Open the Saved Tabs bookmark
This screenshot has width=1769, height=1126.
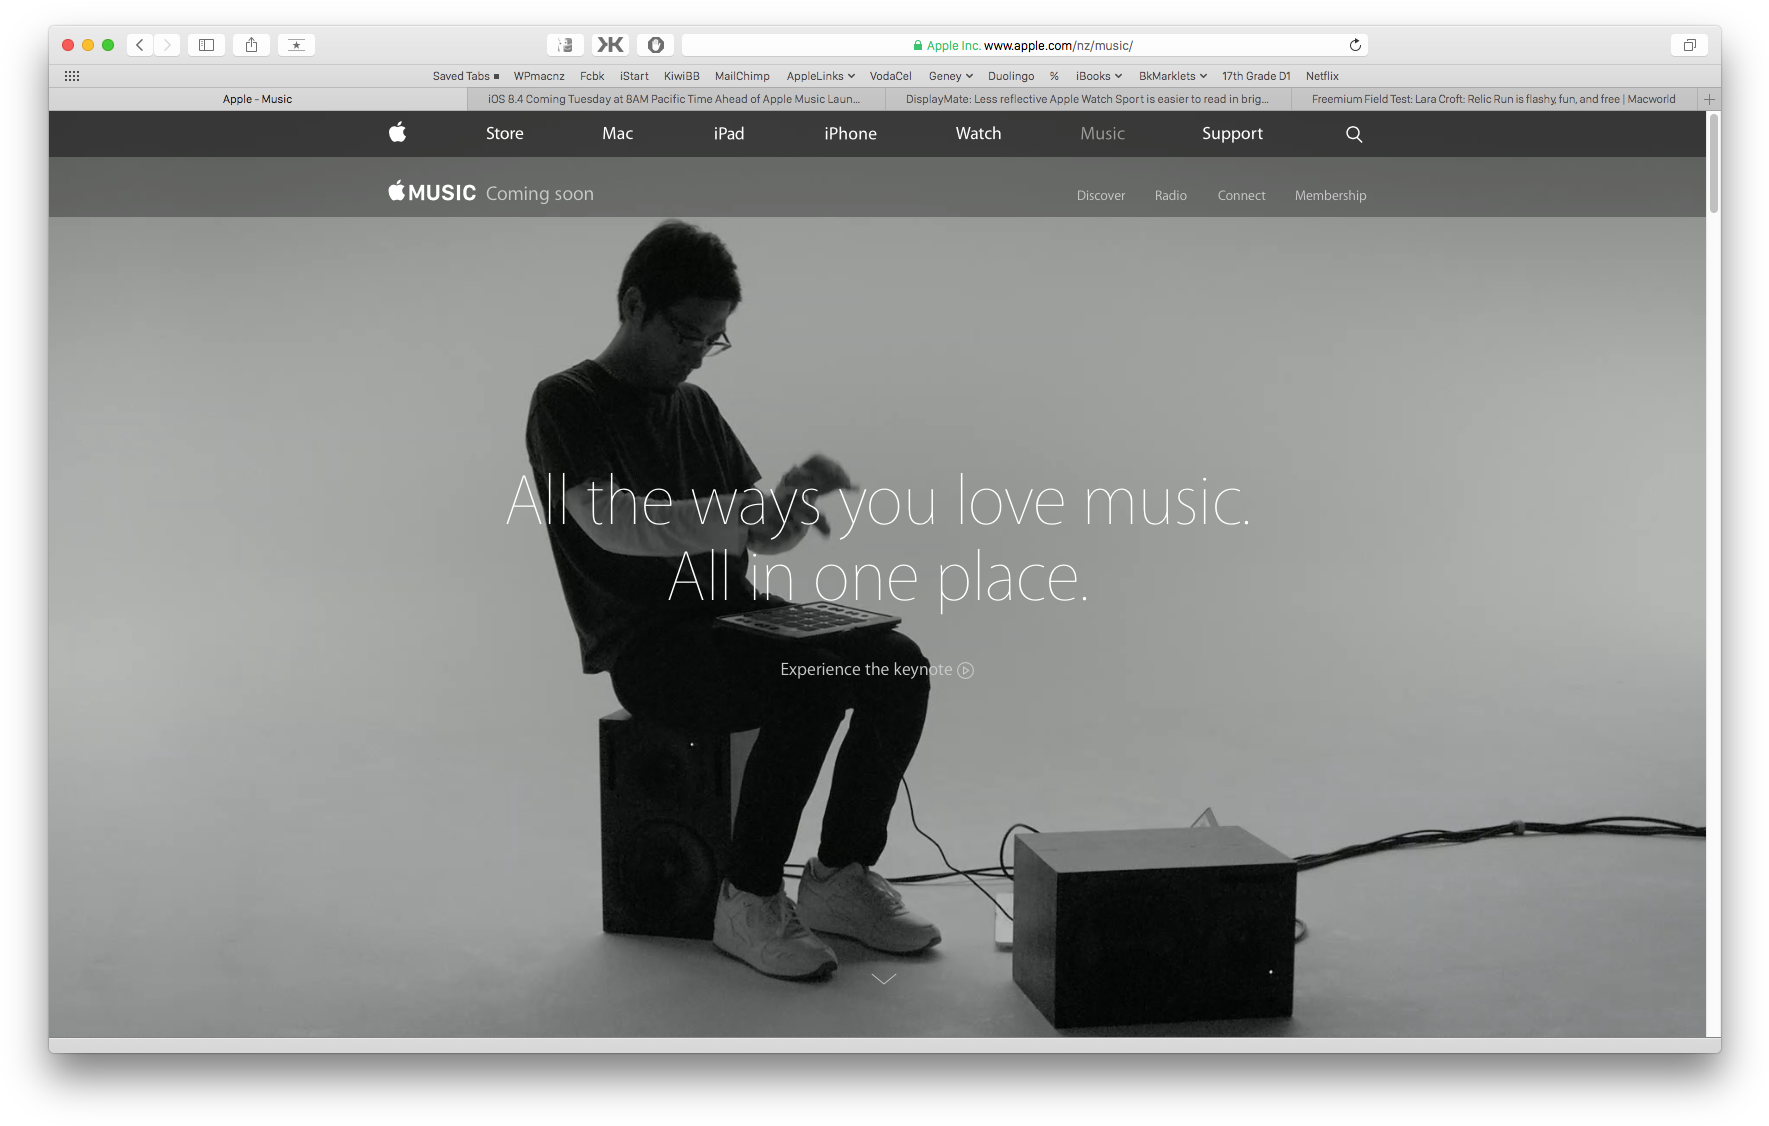[x=466, y=76]
